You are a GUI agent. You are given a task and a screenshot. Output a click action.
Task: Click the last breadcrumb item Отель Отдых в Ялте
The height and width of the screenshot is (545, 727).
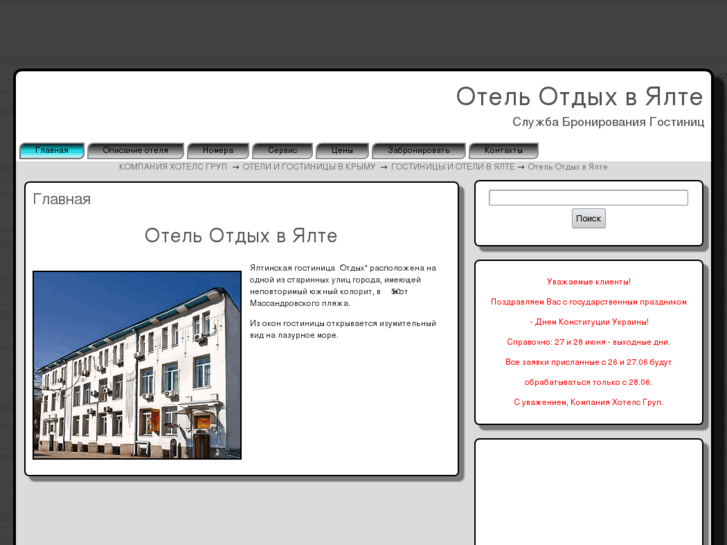[x=567, y=167]
